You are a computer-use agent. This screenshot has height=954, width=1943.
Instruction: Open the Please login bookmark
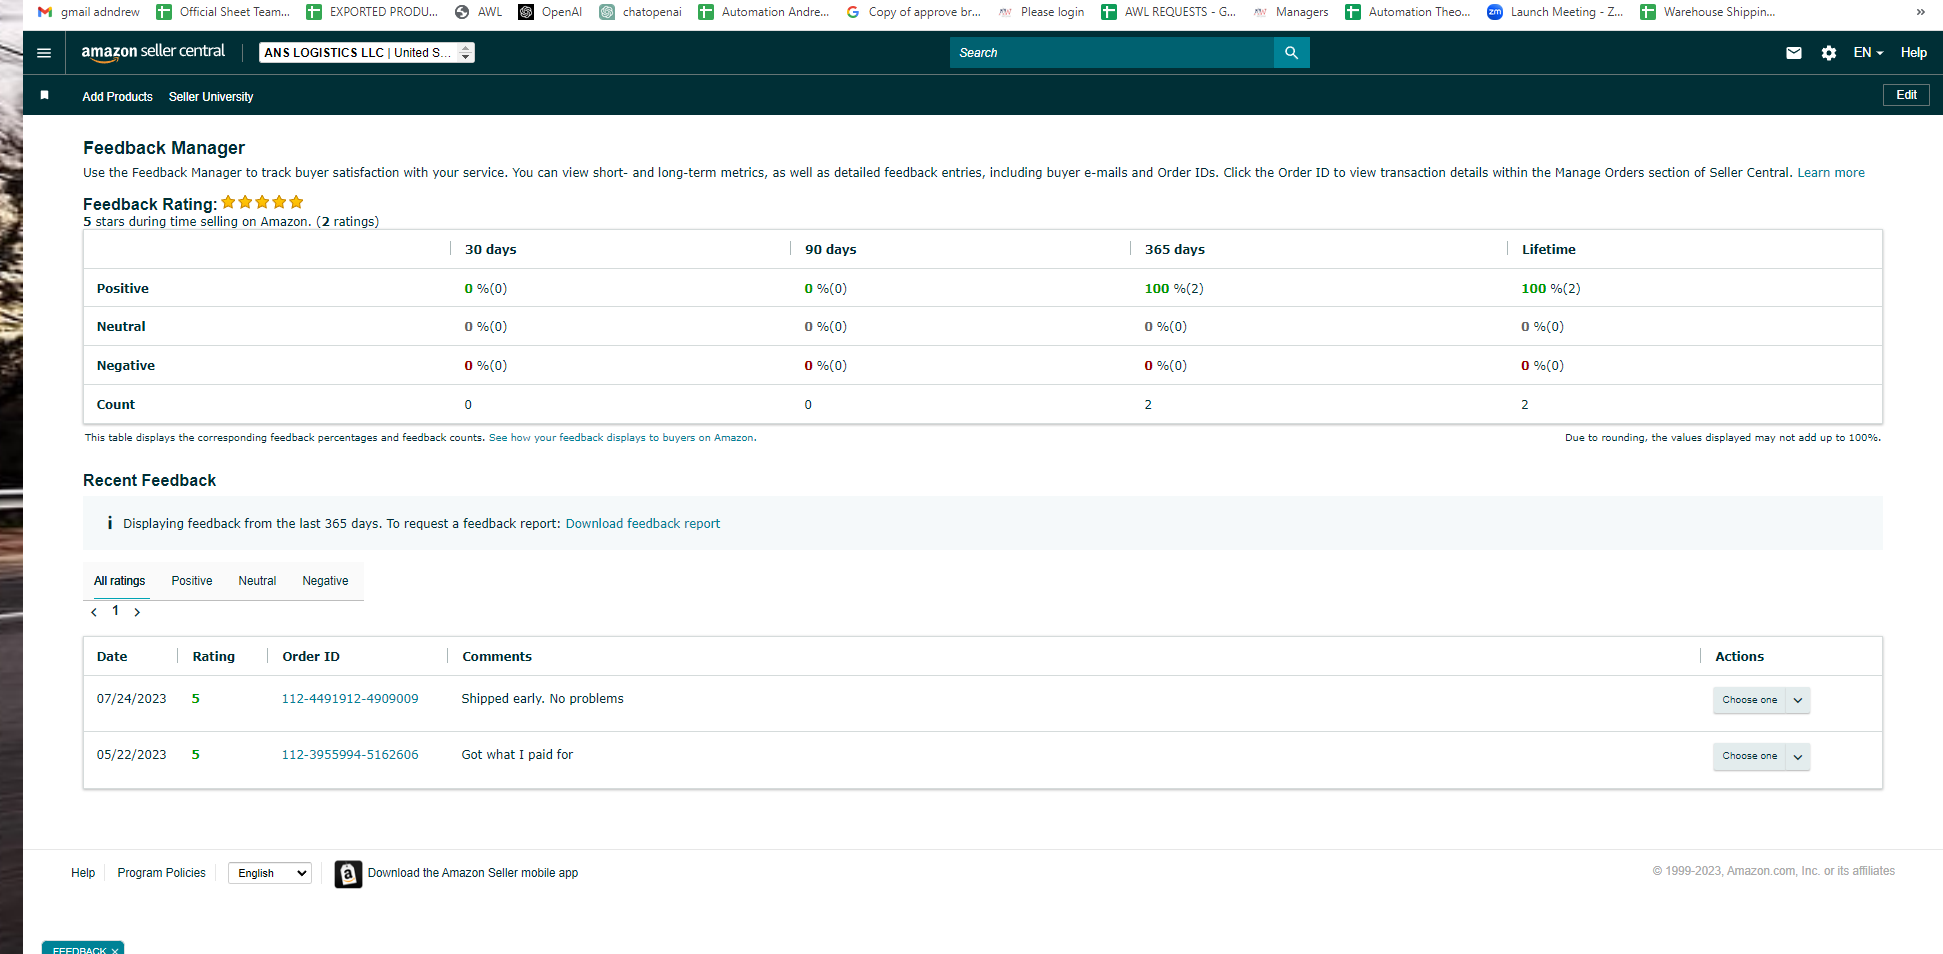click(1041, 12)
